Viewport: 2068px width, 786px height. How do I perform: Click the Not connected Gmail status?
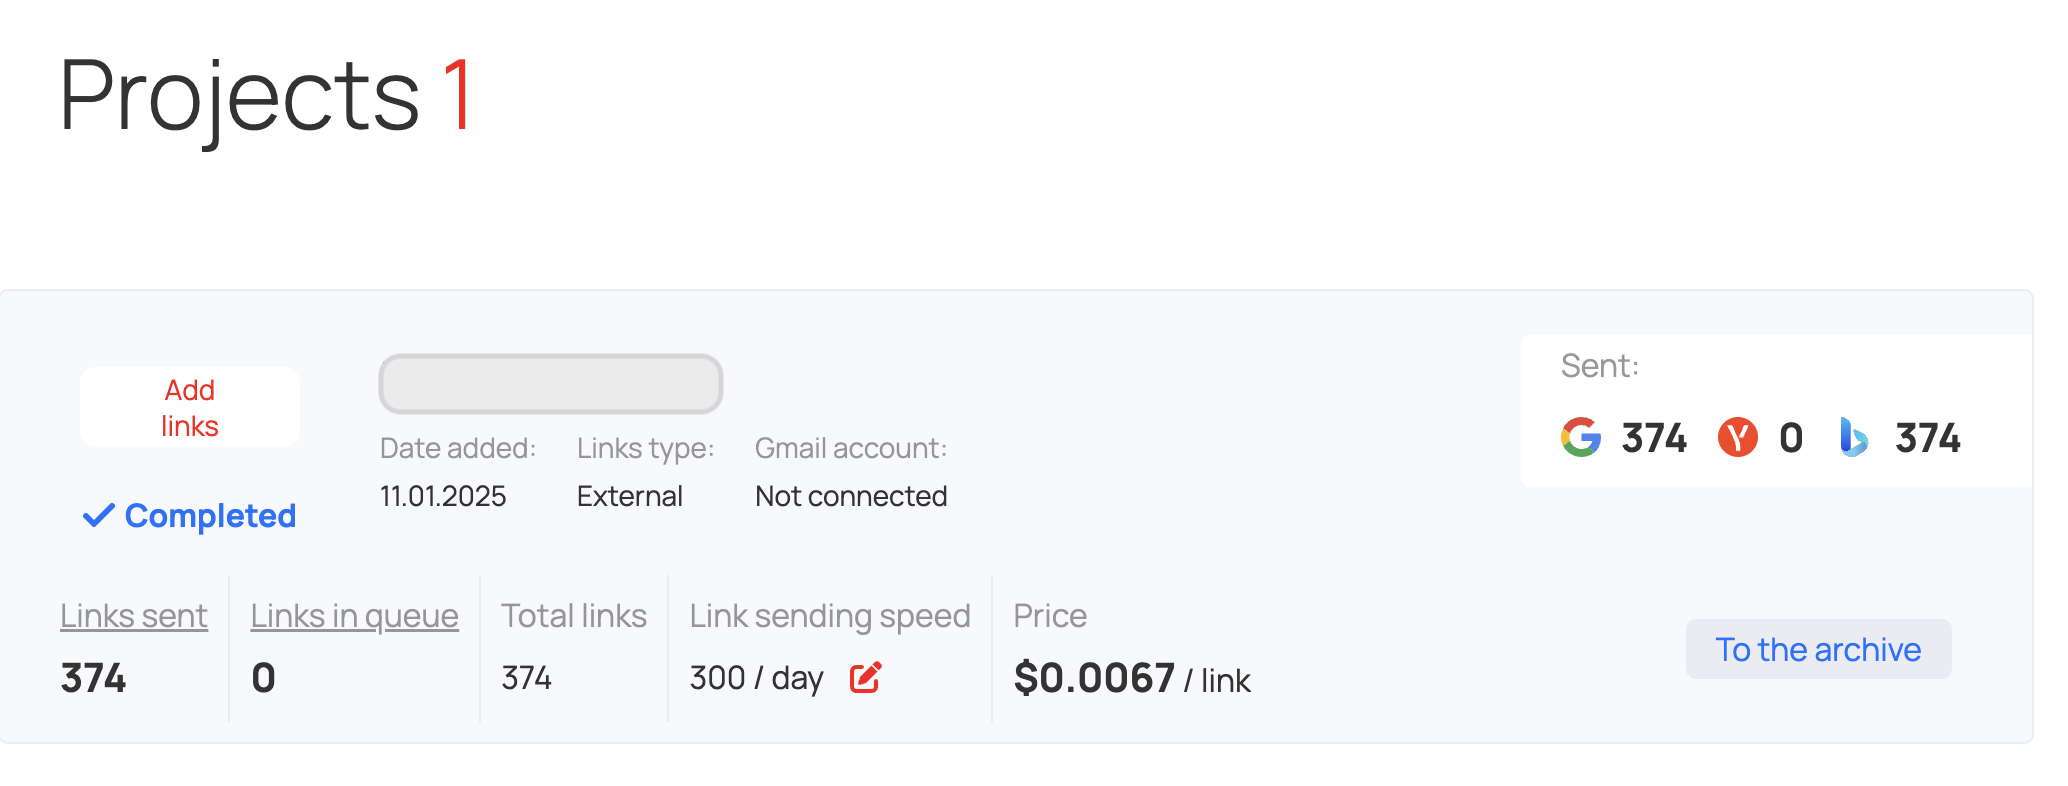tap(851, 496)
